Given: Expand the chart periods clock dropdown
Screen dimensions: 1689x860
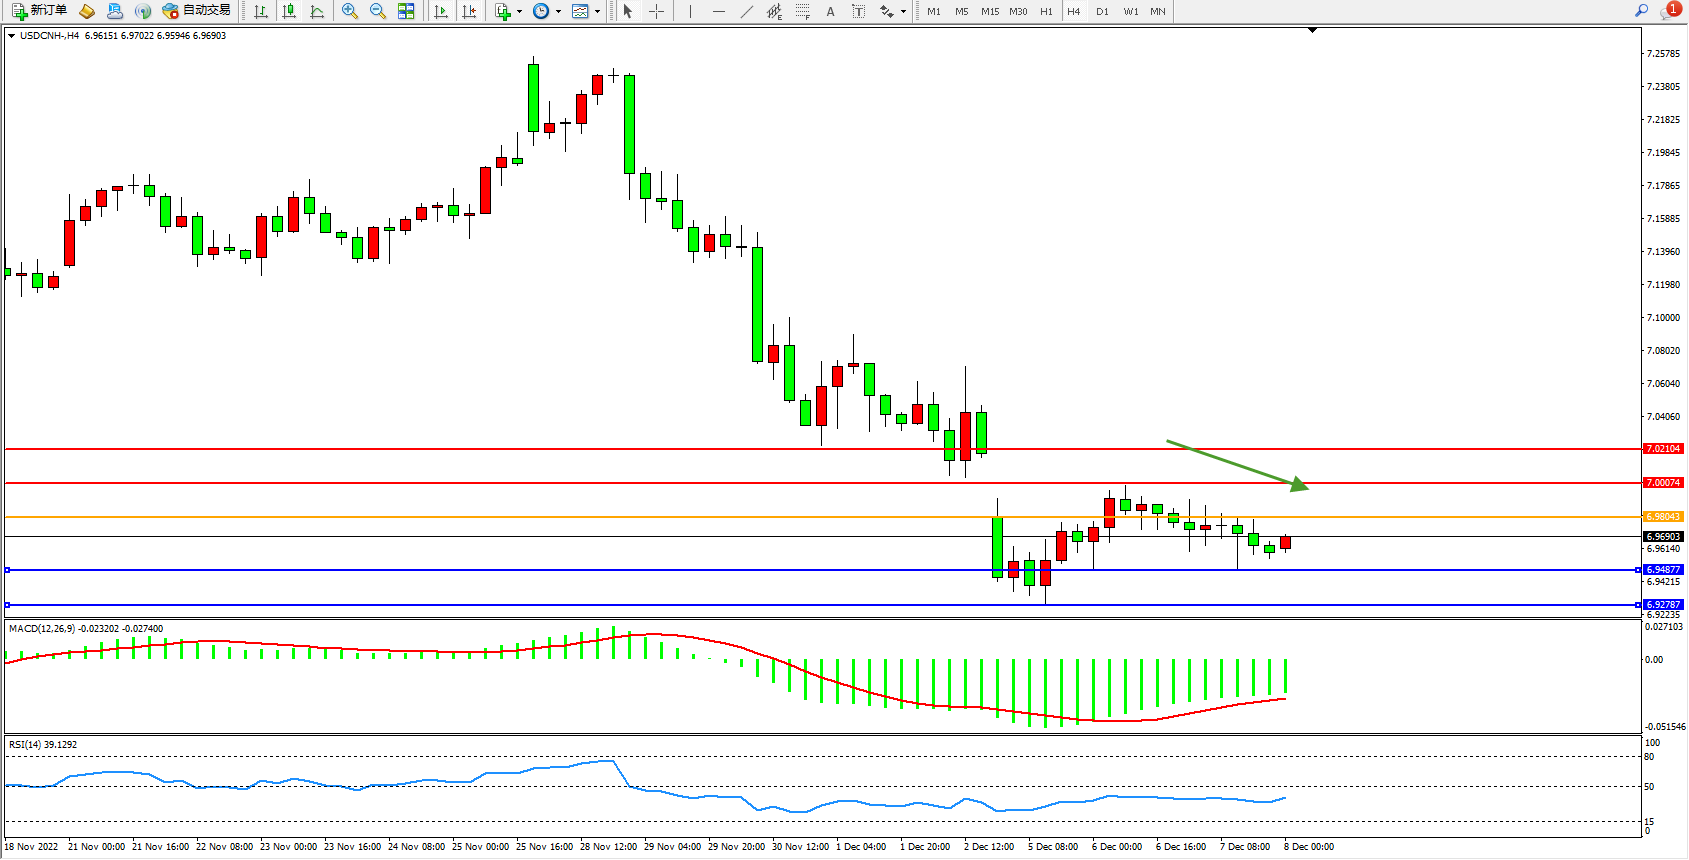Looking at the screenshot, I should click(558, 12).
